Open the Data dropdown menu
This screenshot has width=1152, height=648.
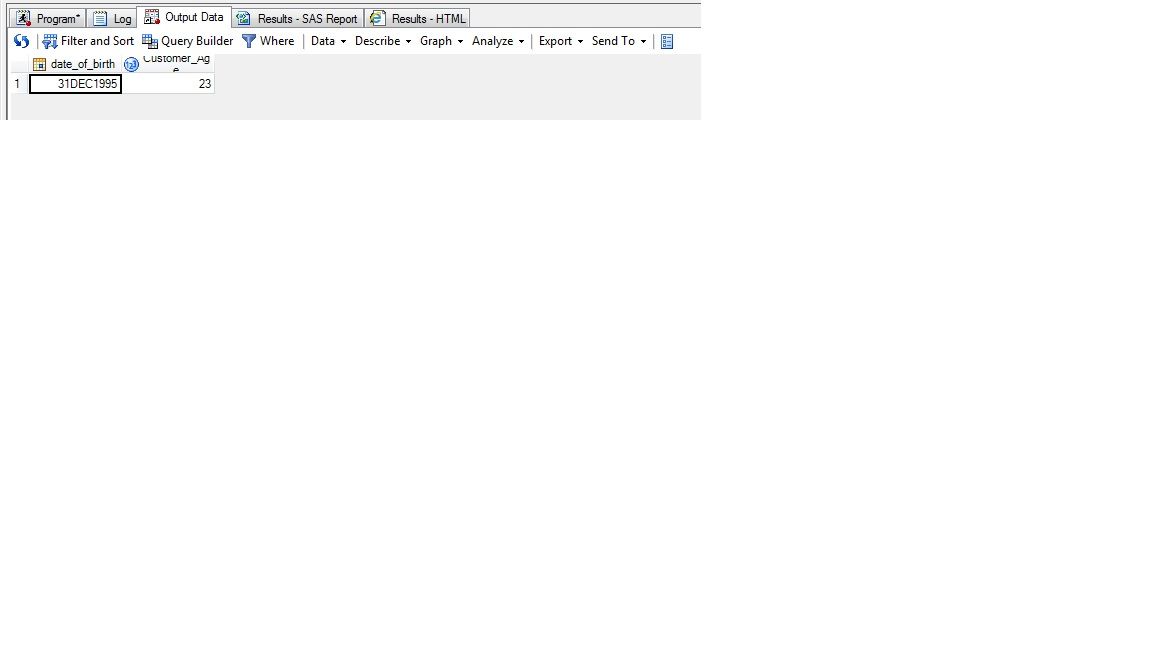(325, 41)
